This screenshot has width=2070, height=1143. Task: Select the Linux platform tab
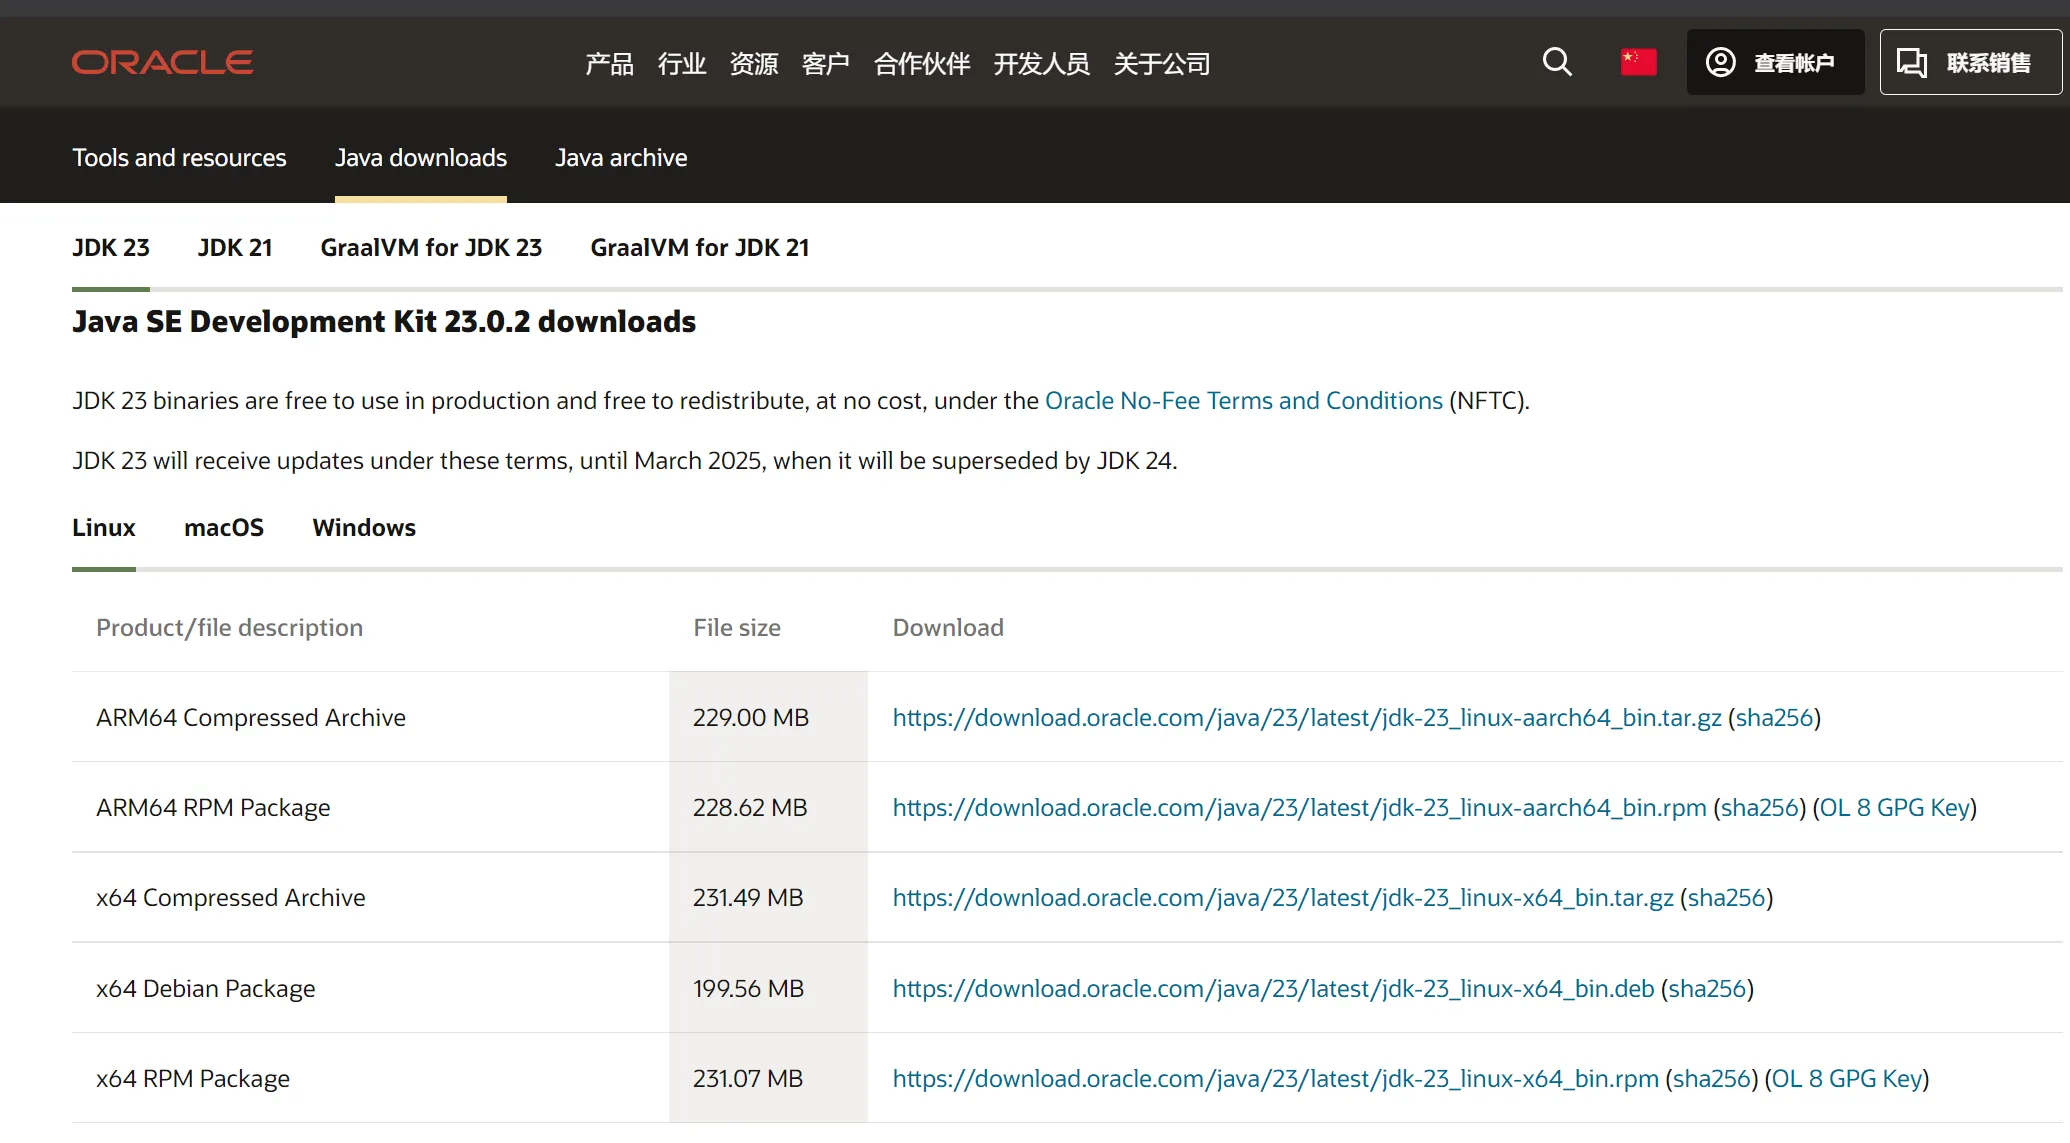coord(104,528)
